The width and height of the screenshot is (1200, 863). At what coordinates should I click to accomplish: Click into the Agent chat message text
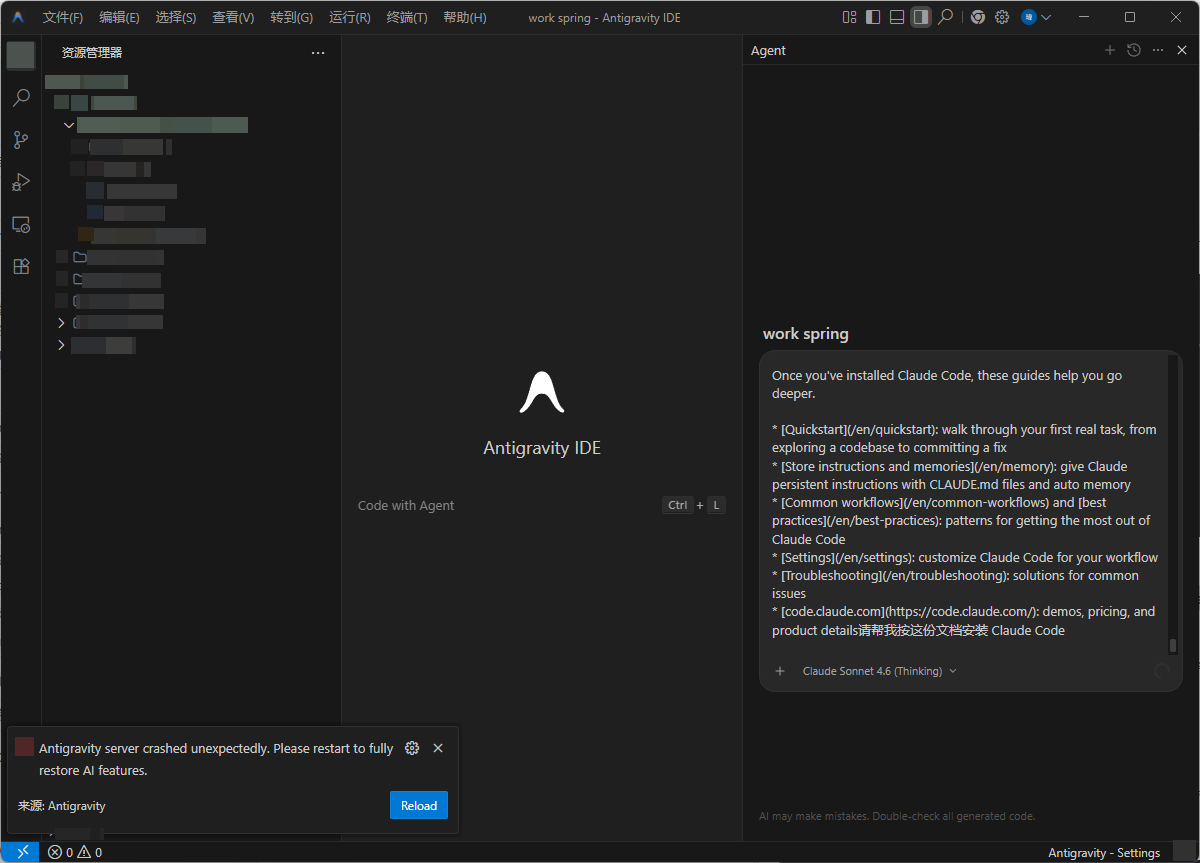coord(964,502)
